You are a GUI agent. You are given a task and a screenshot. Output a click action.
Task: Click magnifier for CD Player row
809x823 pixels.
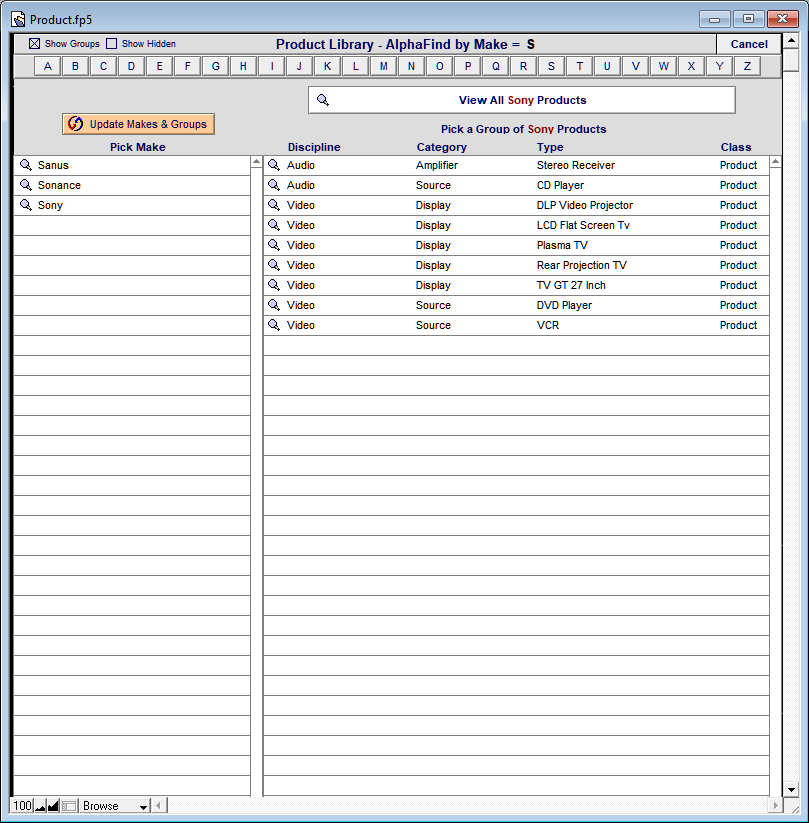[x=274, y=185]
